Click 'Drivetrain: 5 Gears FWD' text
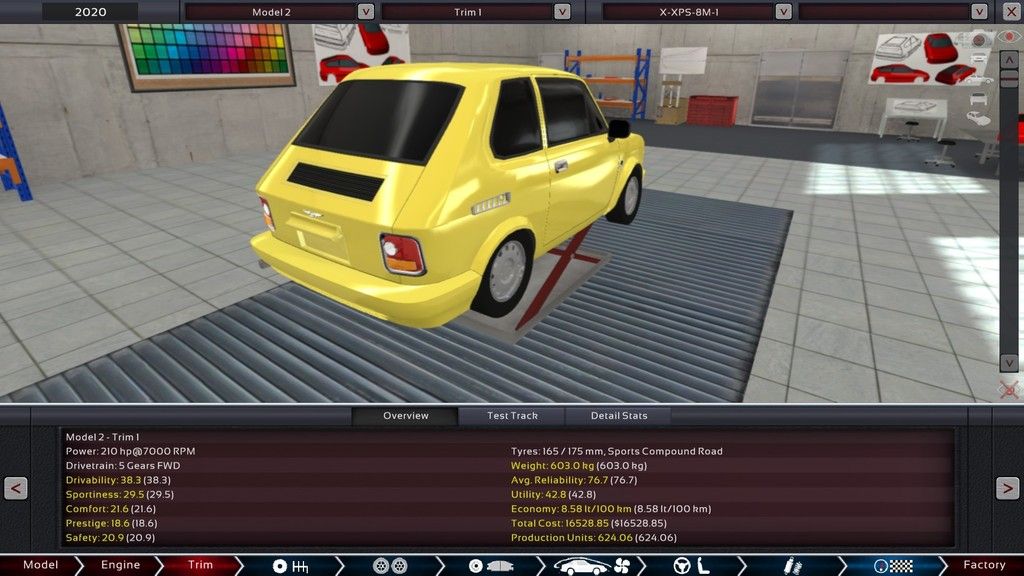The height and width of the screenshot is (576, 1024). 123,466
